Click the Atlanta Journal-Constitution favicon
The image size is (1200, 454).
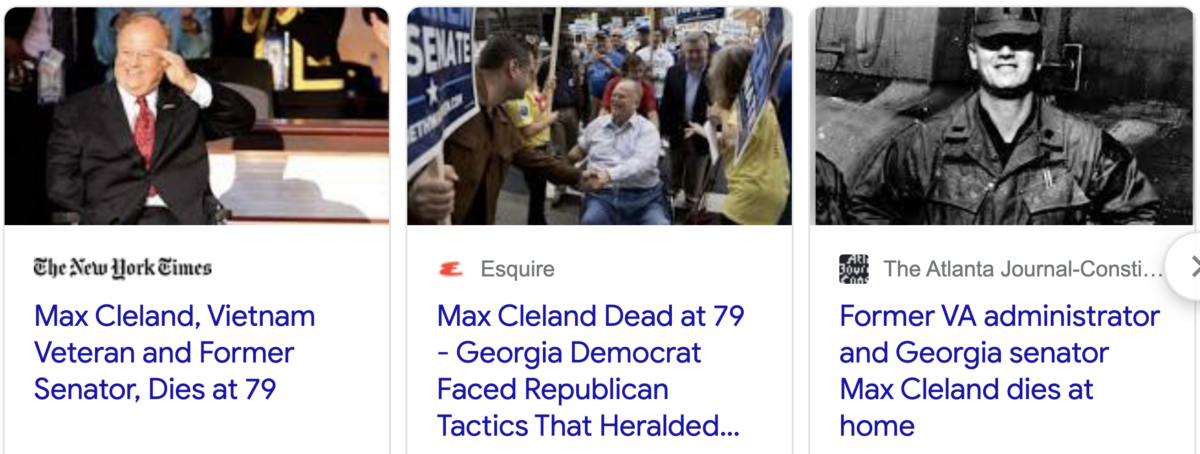854,269
